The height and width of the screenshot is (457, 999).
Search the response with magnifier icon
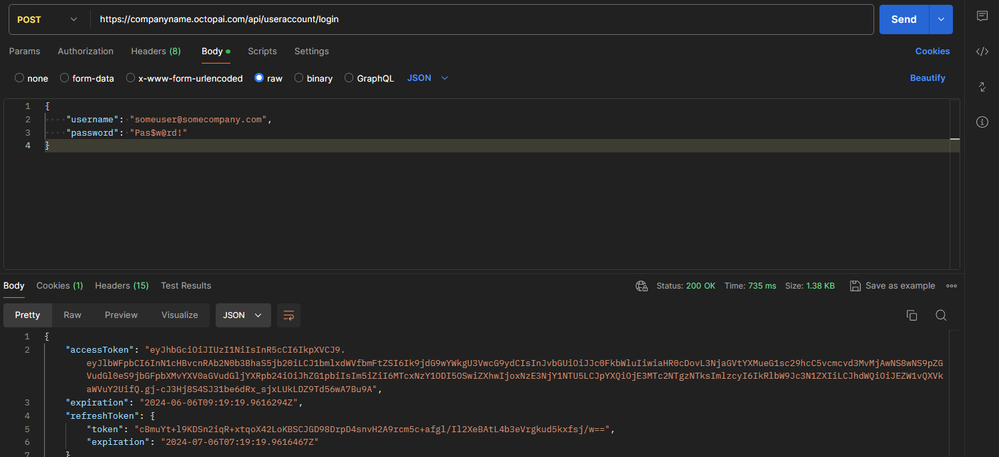pyautogui.click(x=941, y=315)
